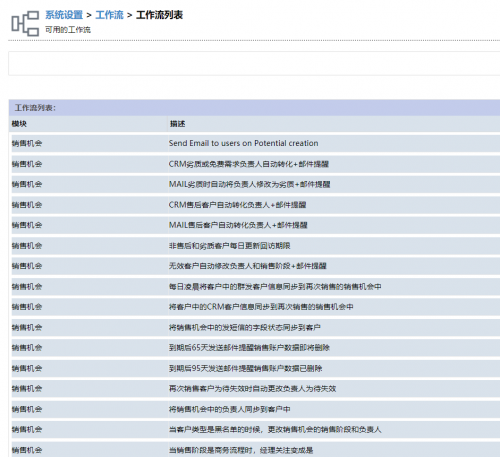Image resolution: width=500 pixels, height=457 pixels.
Task: Select '当客户类型是黑名单的时候' workflow description
Action: [275, 430]
